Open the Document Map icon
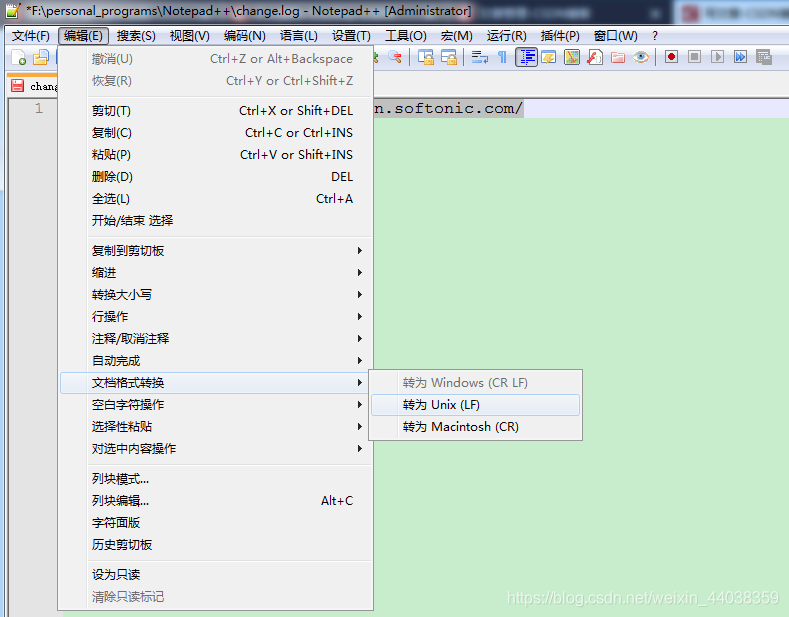Viewport: 789px width, 617px height. pyautogui.click(x=572, y=57)
